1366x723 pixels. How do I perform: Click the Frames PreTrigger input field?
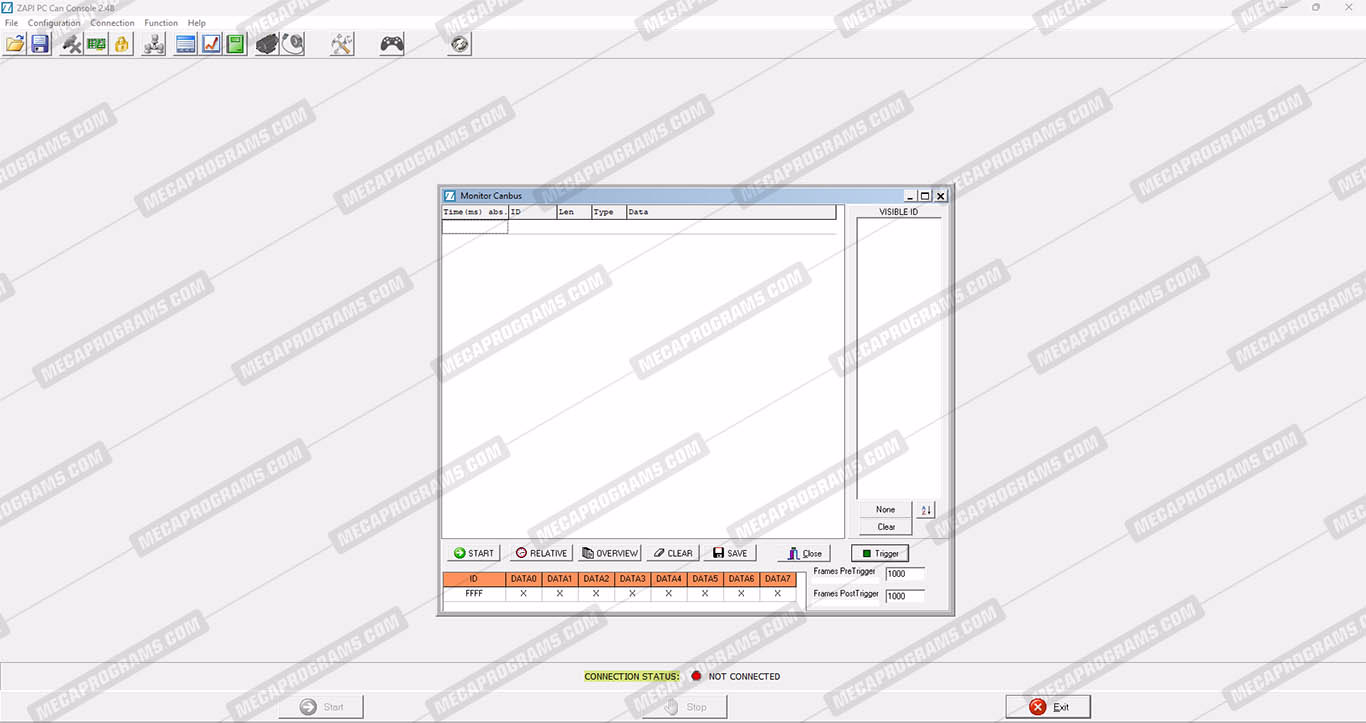(x=904, y=574)
